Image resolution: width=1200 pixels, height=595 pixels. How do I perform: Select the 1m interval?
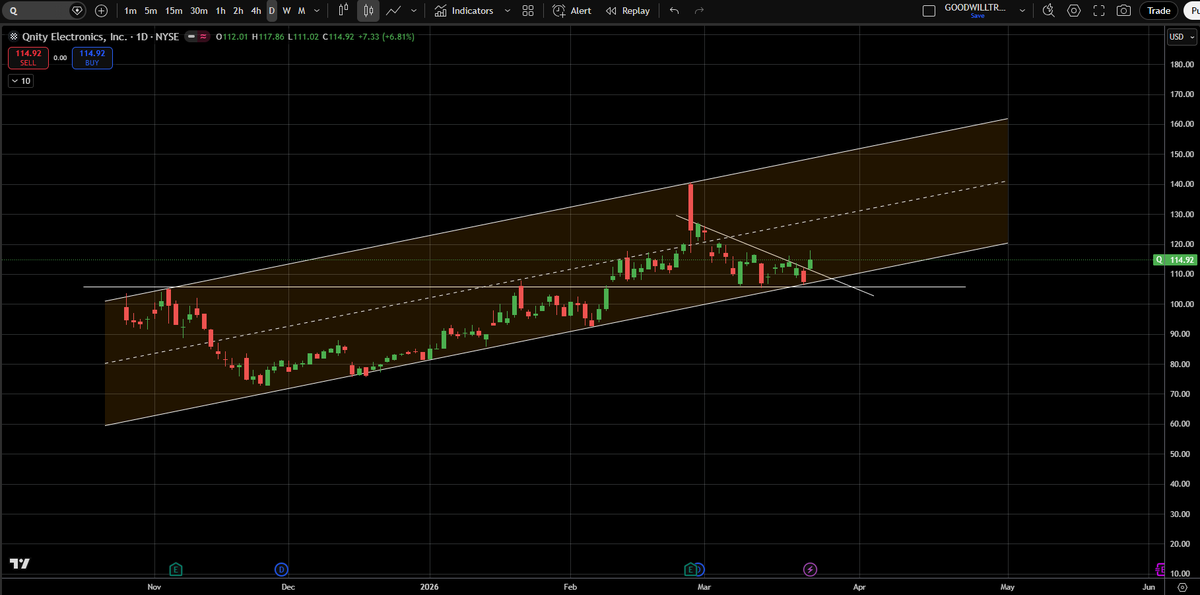click(130, 11)
